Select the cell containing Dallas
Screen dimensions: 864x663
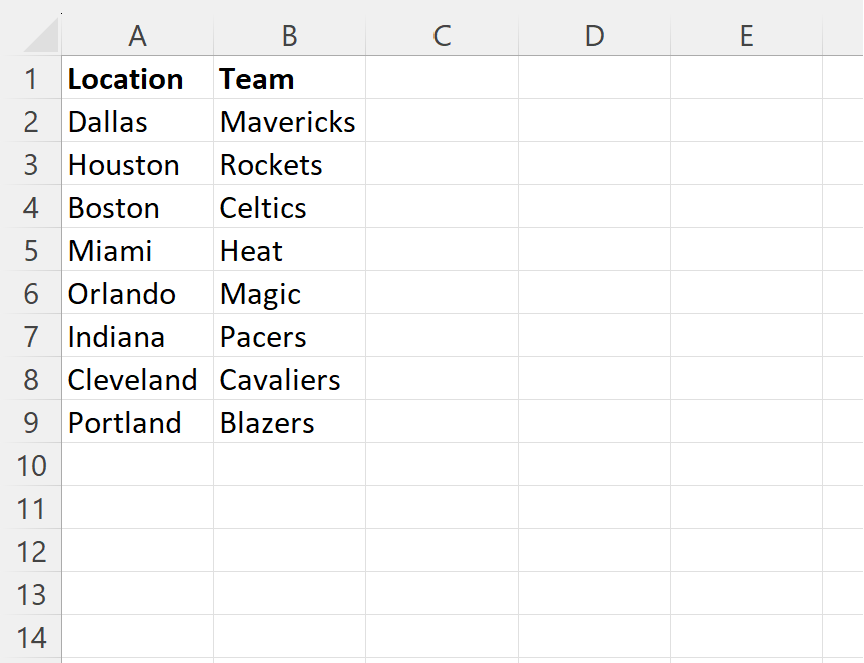[138, 121]
